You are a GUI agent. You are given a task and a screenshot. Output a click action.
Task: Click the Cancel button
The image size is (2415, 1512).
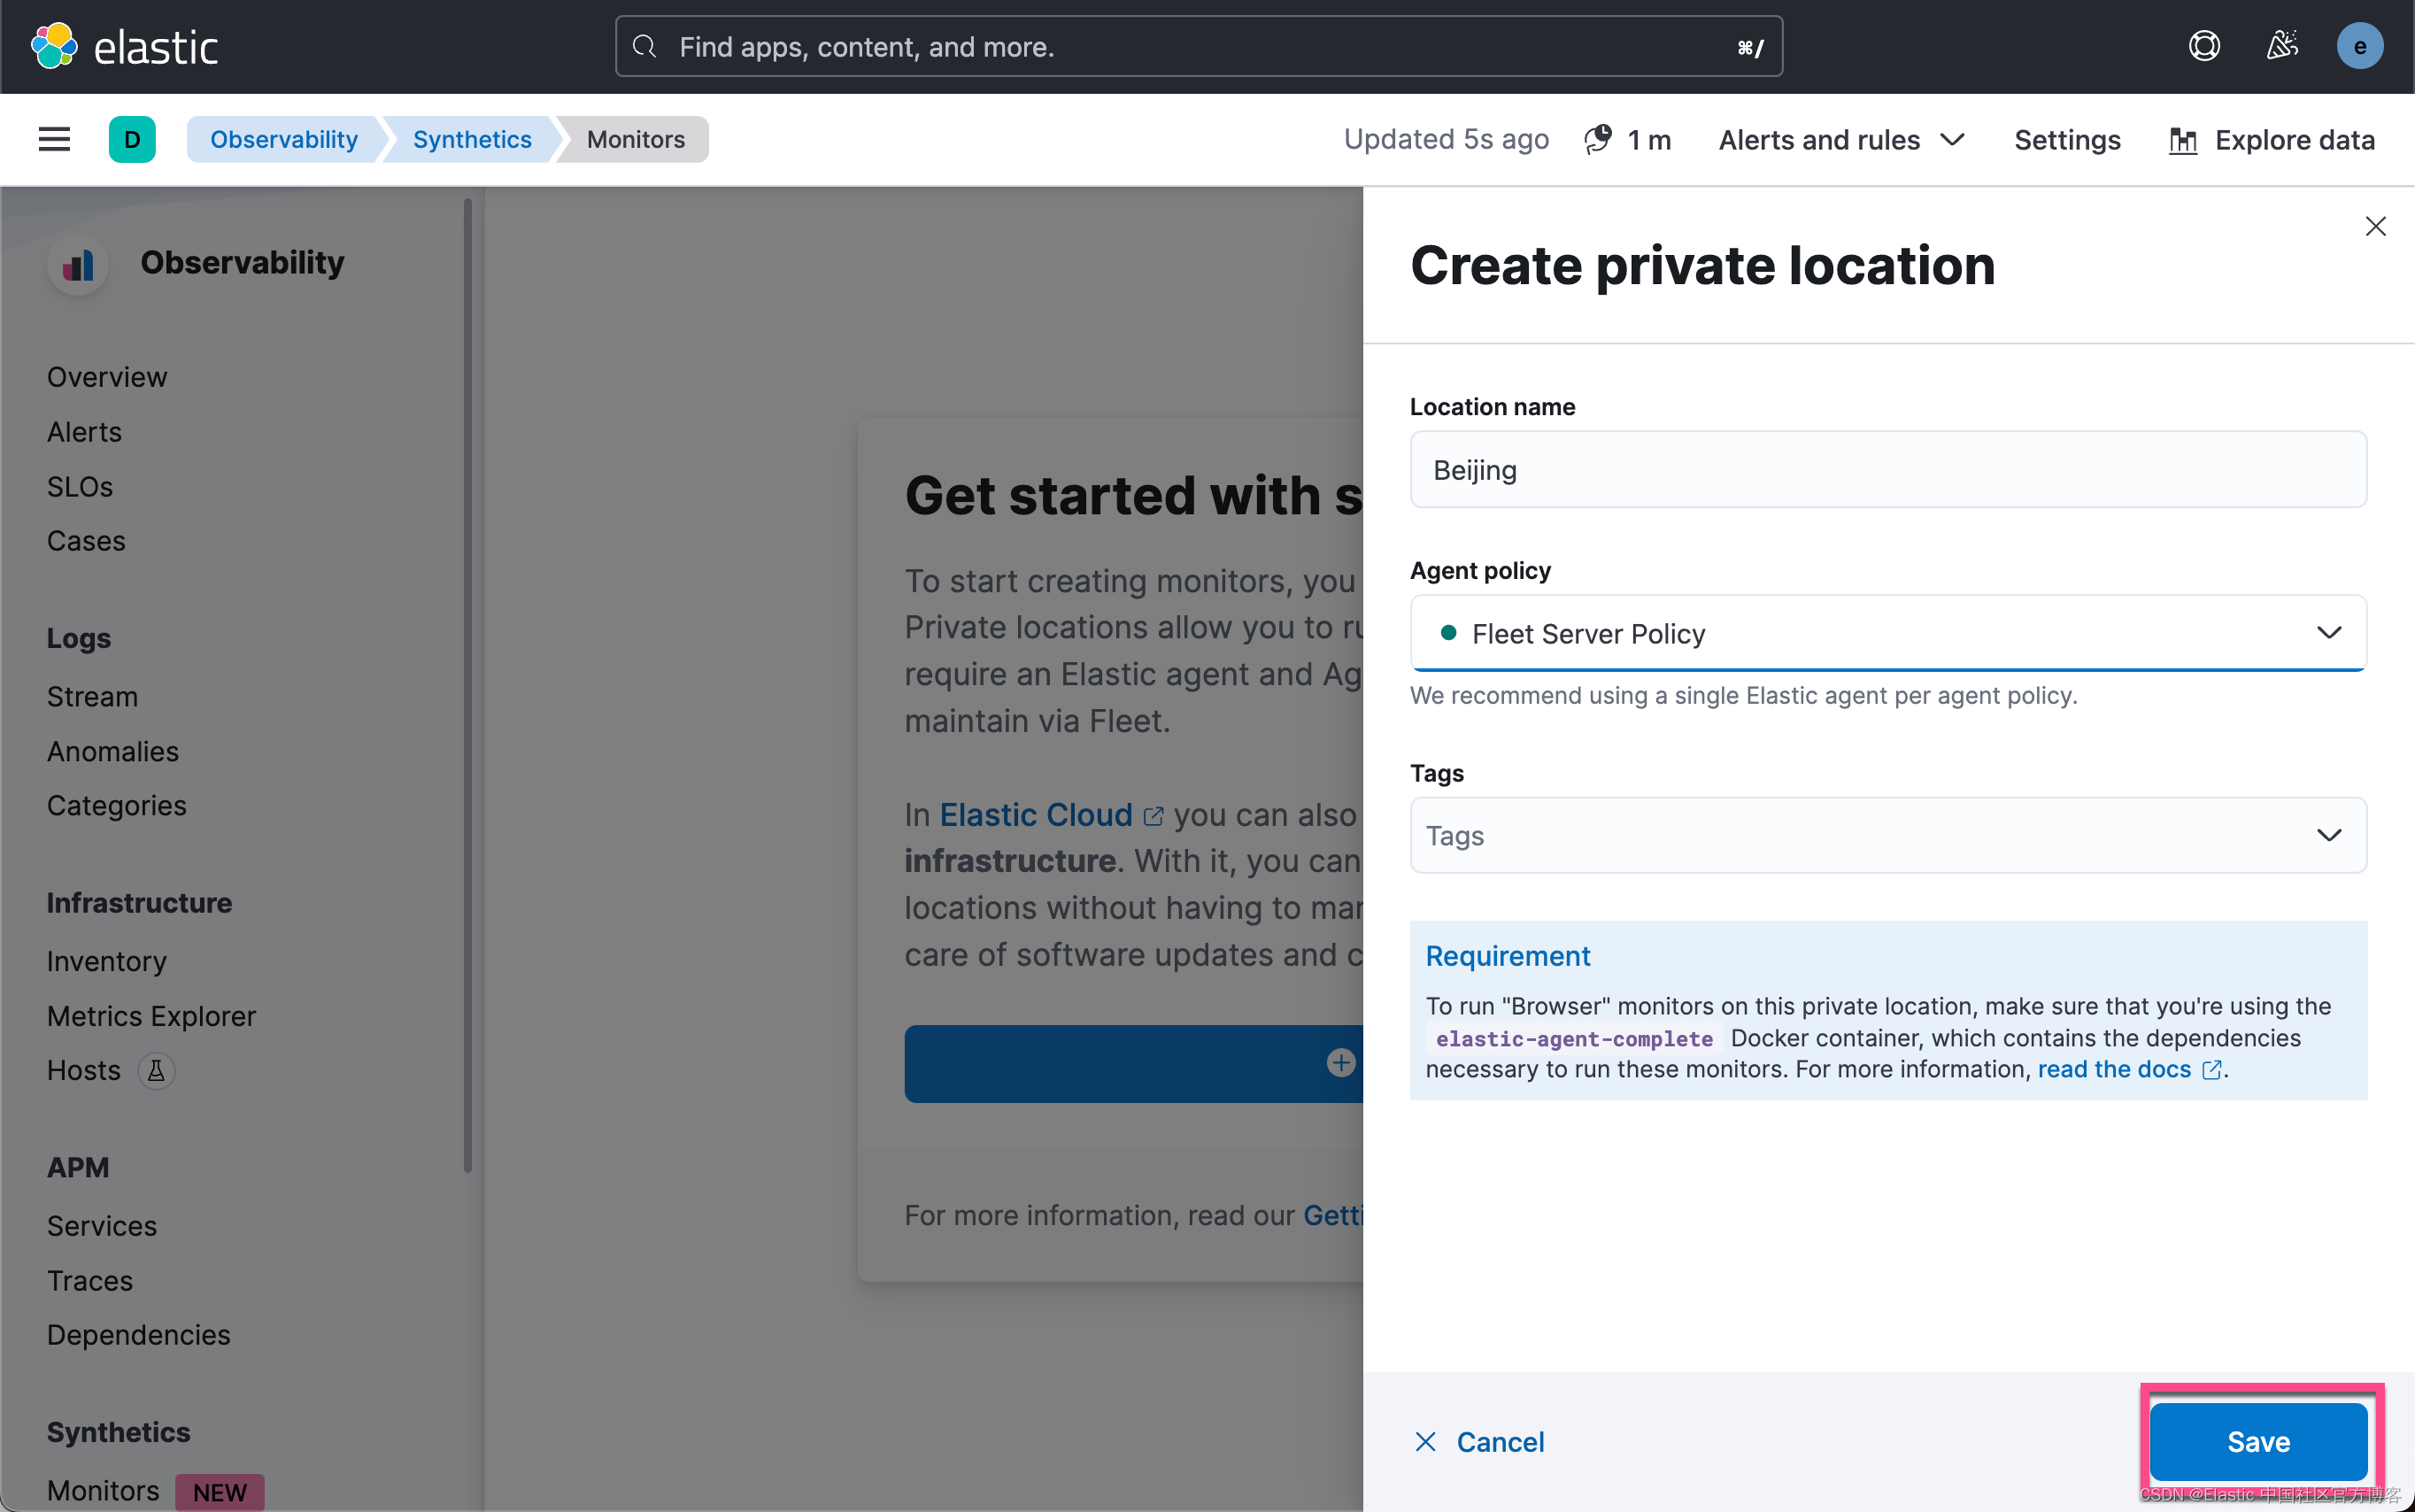(x=1480, y=1441)
